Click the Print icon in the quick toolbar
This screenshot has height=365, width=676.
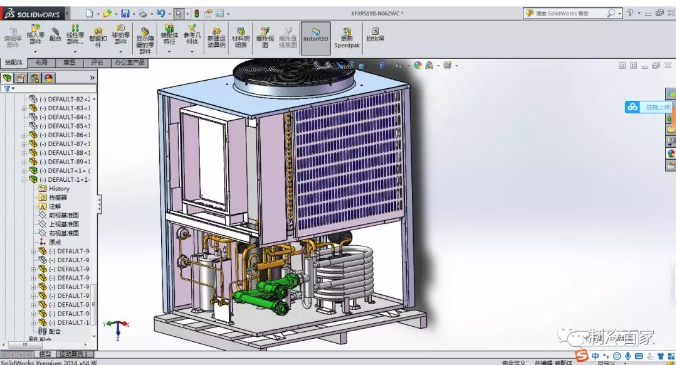coord(143,13)
